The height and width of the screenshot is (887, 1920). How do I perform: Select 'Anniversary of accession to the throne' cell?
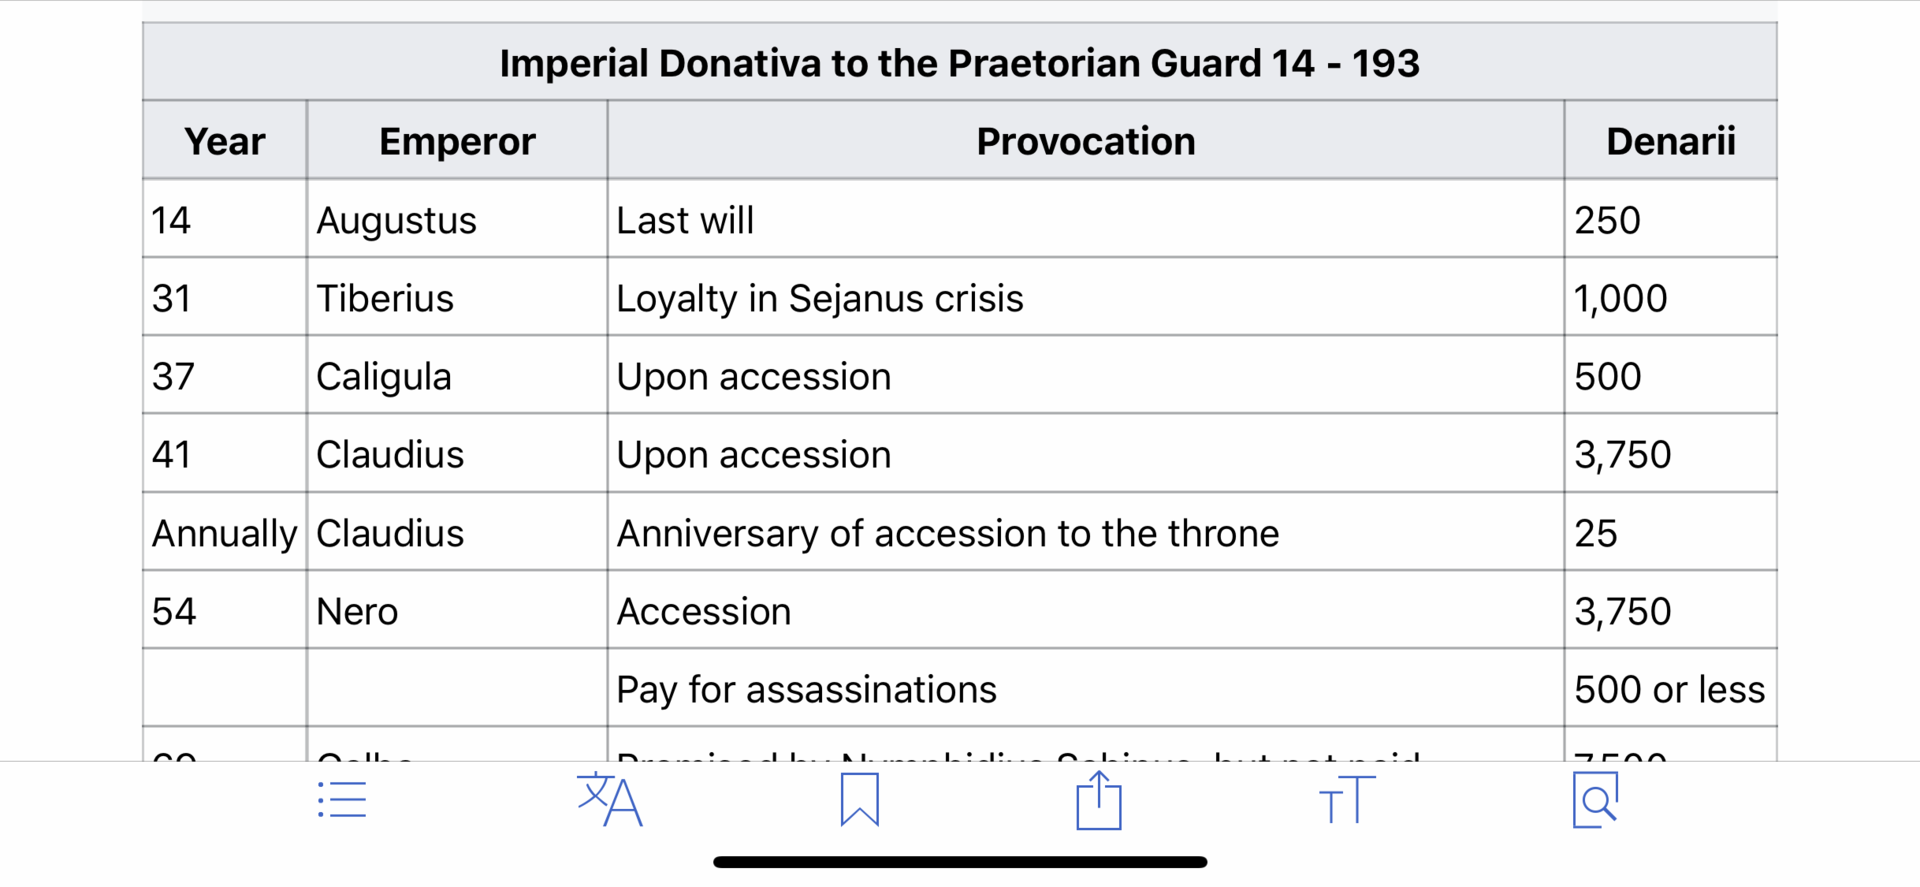tap(1086, 532)
